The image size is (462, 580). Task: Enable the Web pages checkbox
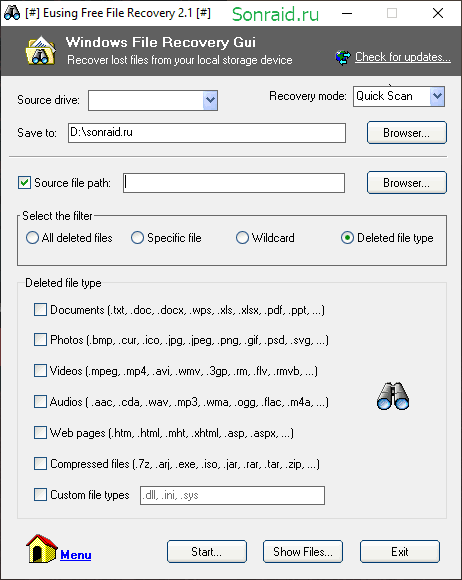pyautogui.click(x=40, y=433)
